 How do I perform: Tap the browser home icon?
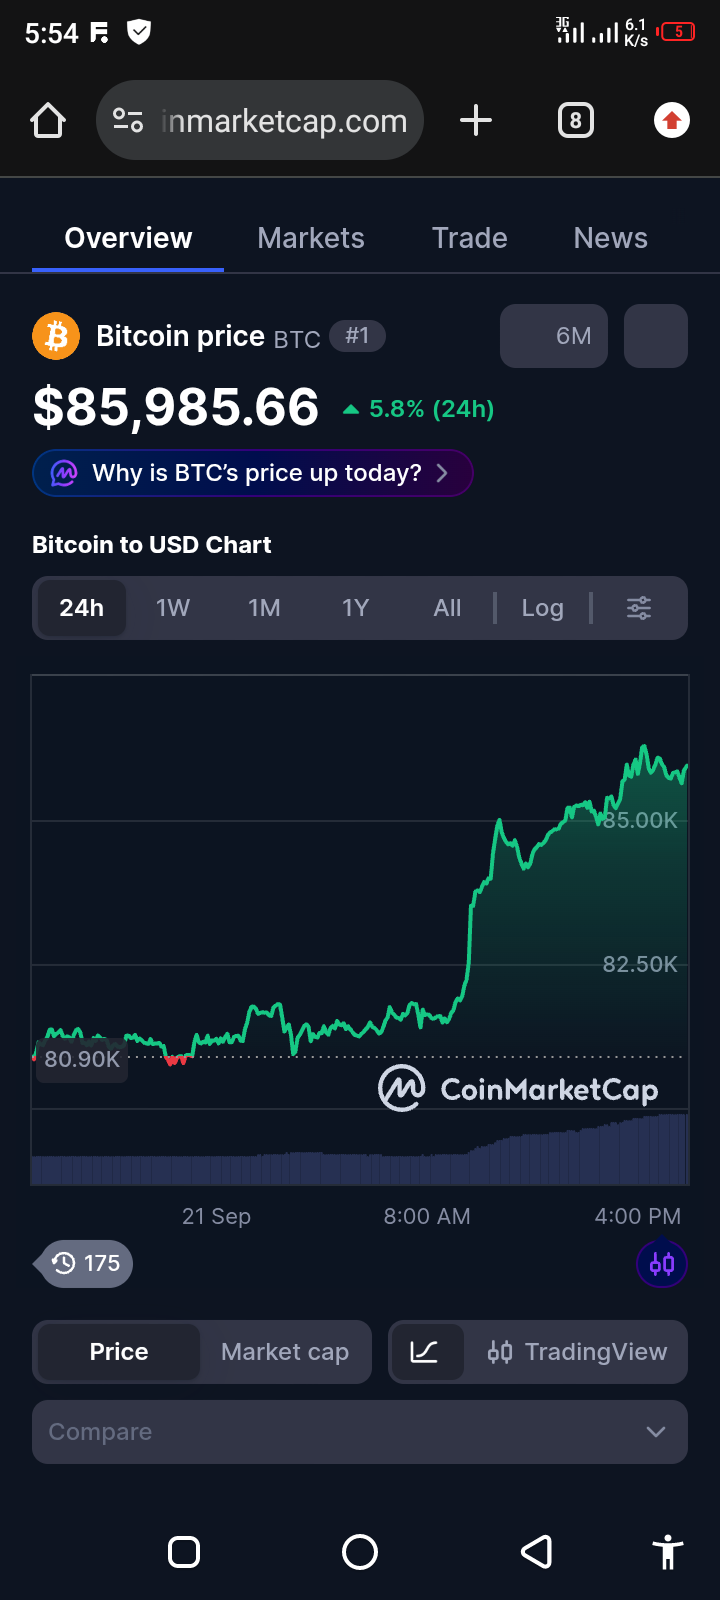pyautogui.click(x=48, y=121)
